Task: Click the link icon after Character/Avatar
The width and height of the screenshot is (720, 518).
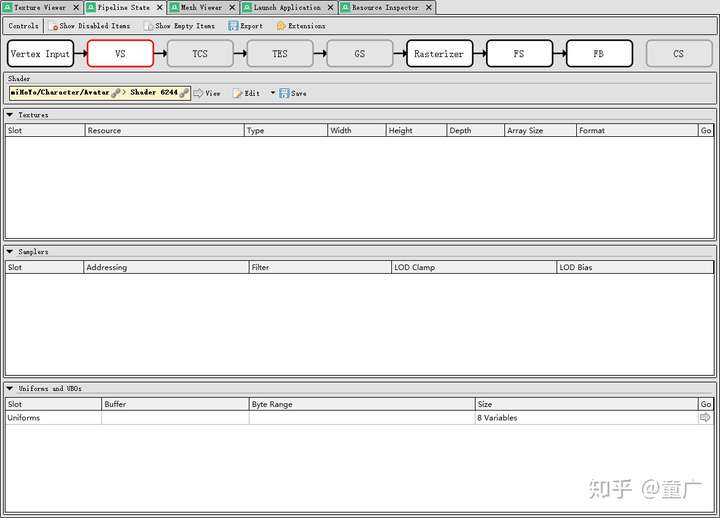Action: click(x=116, y=93)
